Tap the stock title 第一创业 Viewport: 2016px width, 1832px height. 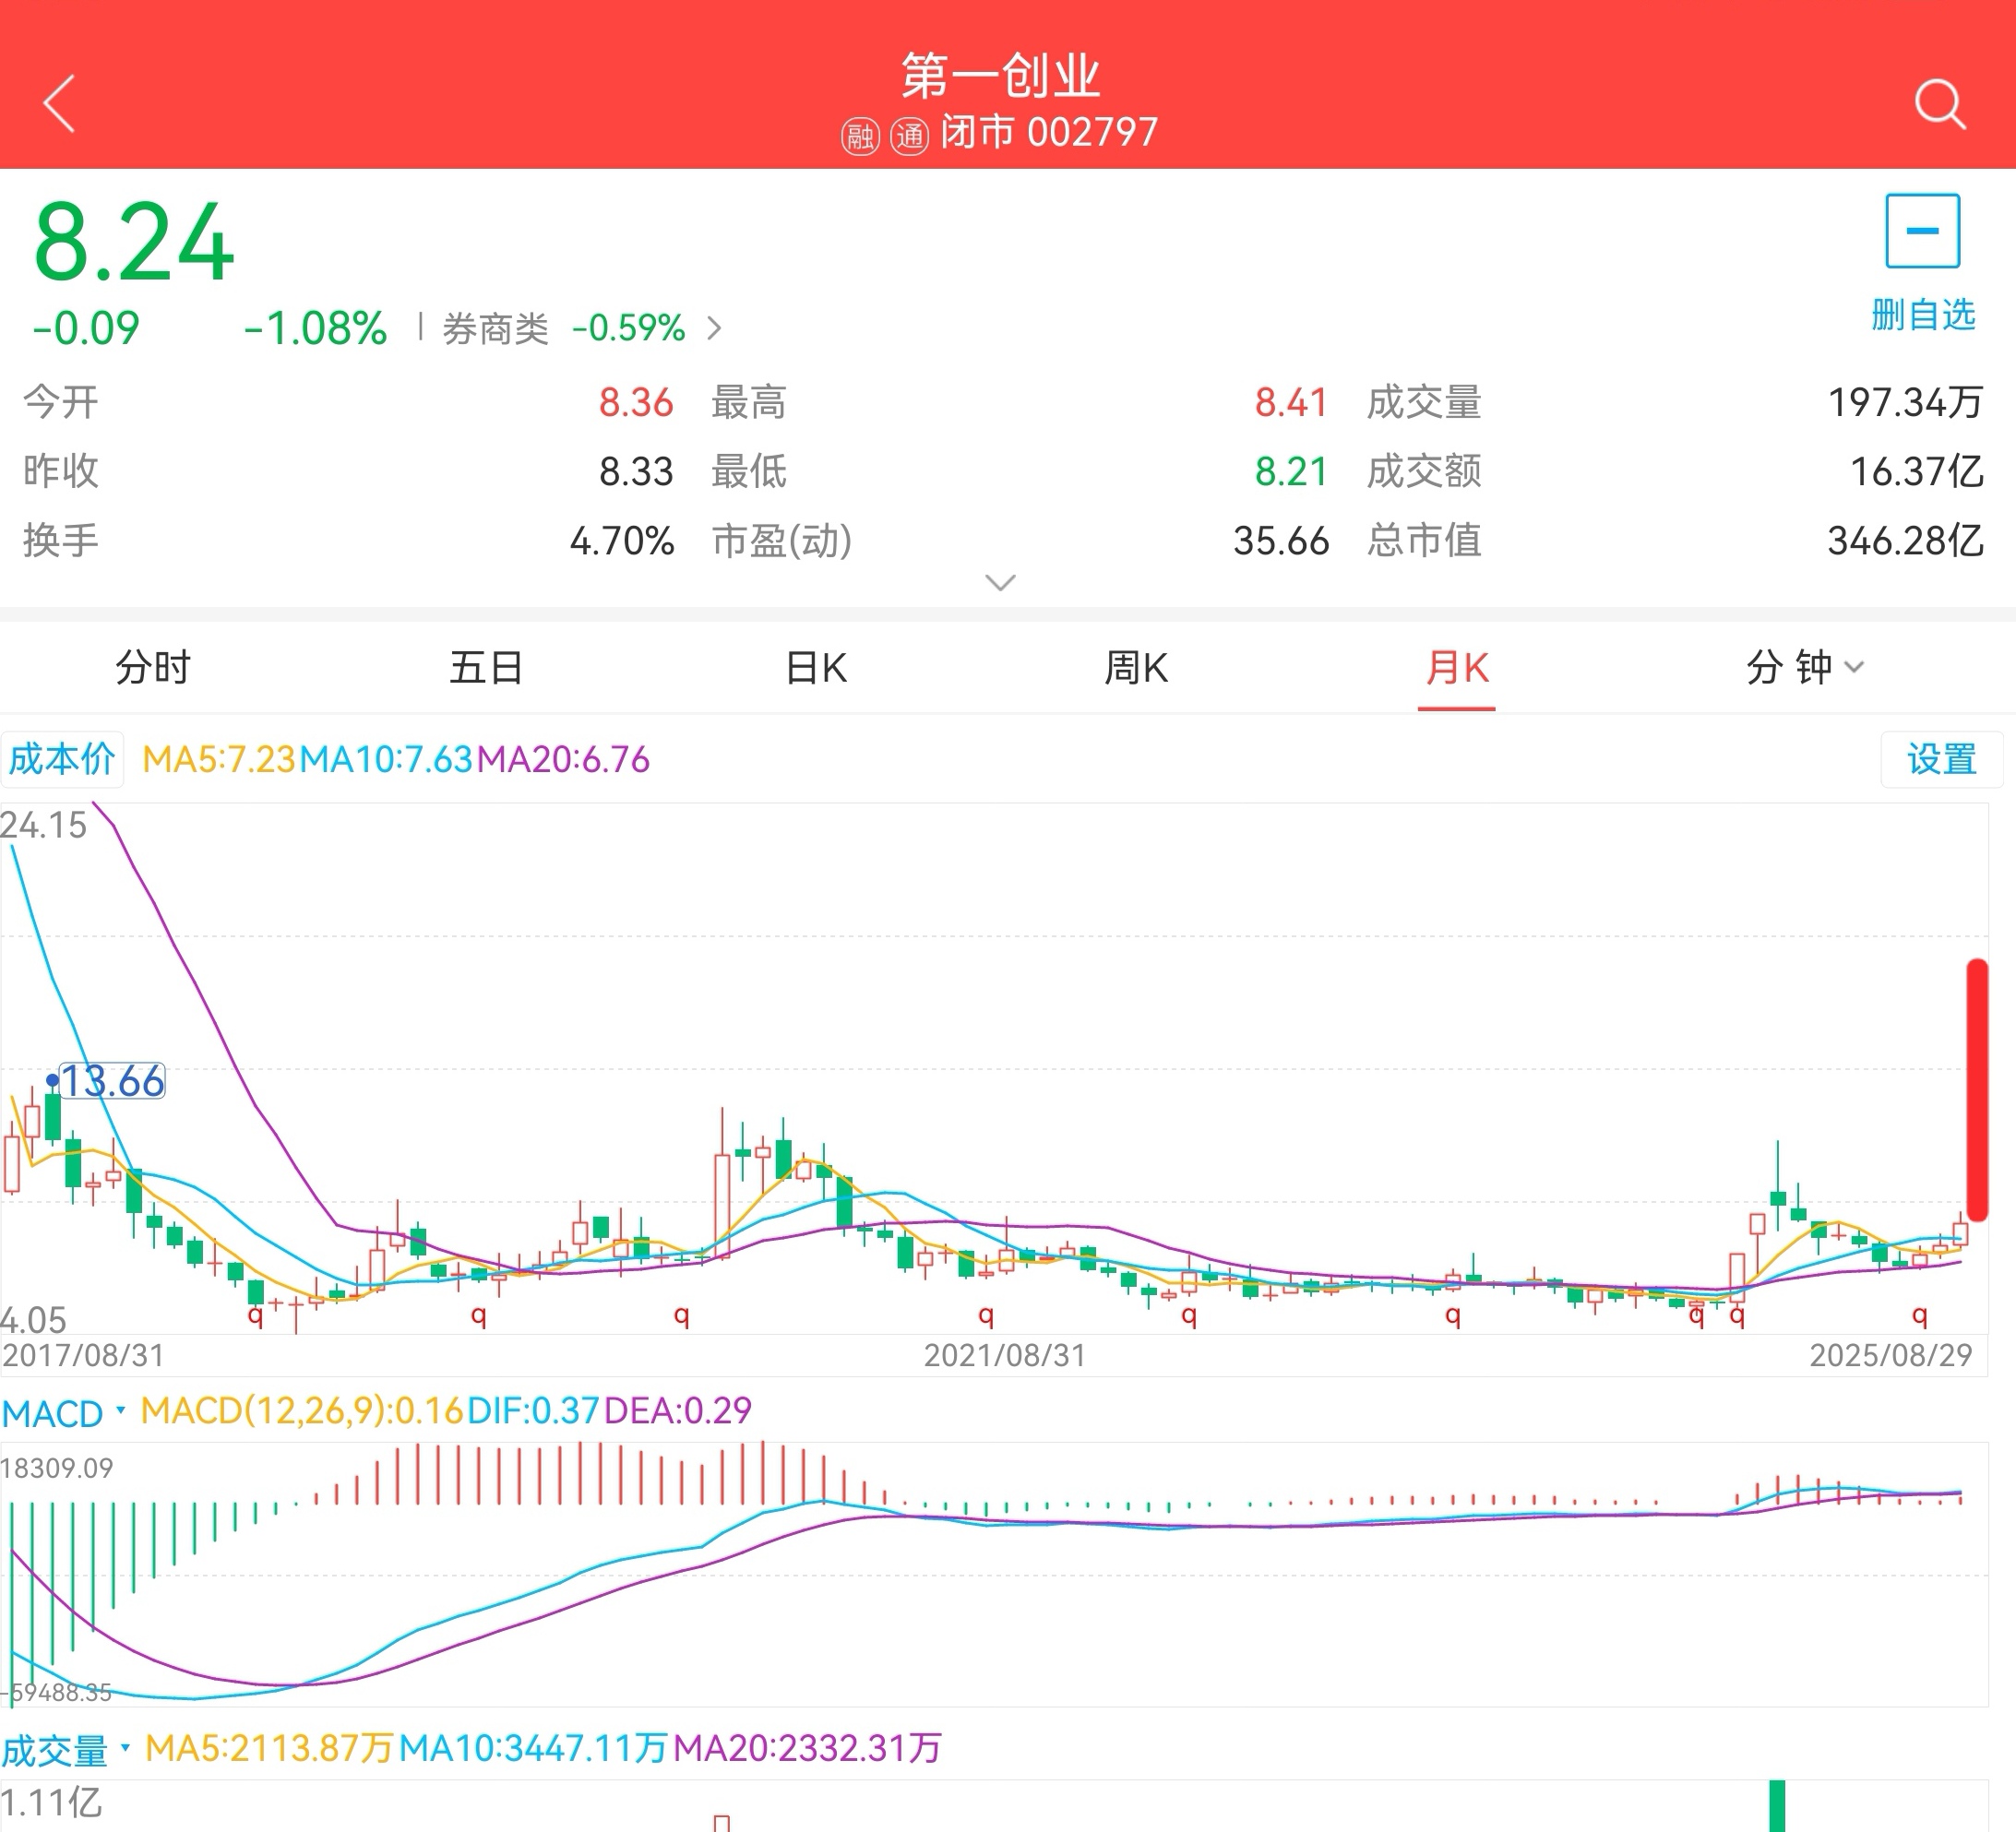1000,75
